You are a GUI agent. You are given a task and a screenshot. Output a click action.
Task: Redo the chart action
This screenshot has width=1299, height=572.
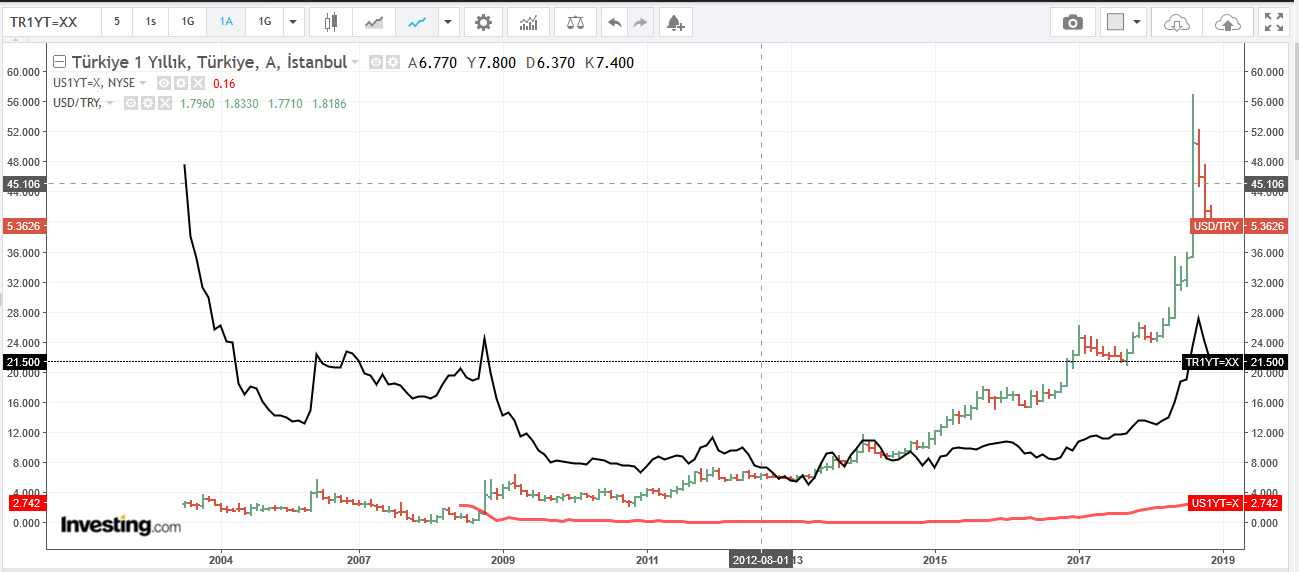[640, 22]
